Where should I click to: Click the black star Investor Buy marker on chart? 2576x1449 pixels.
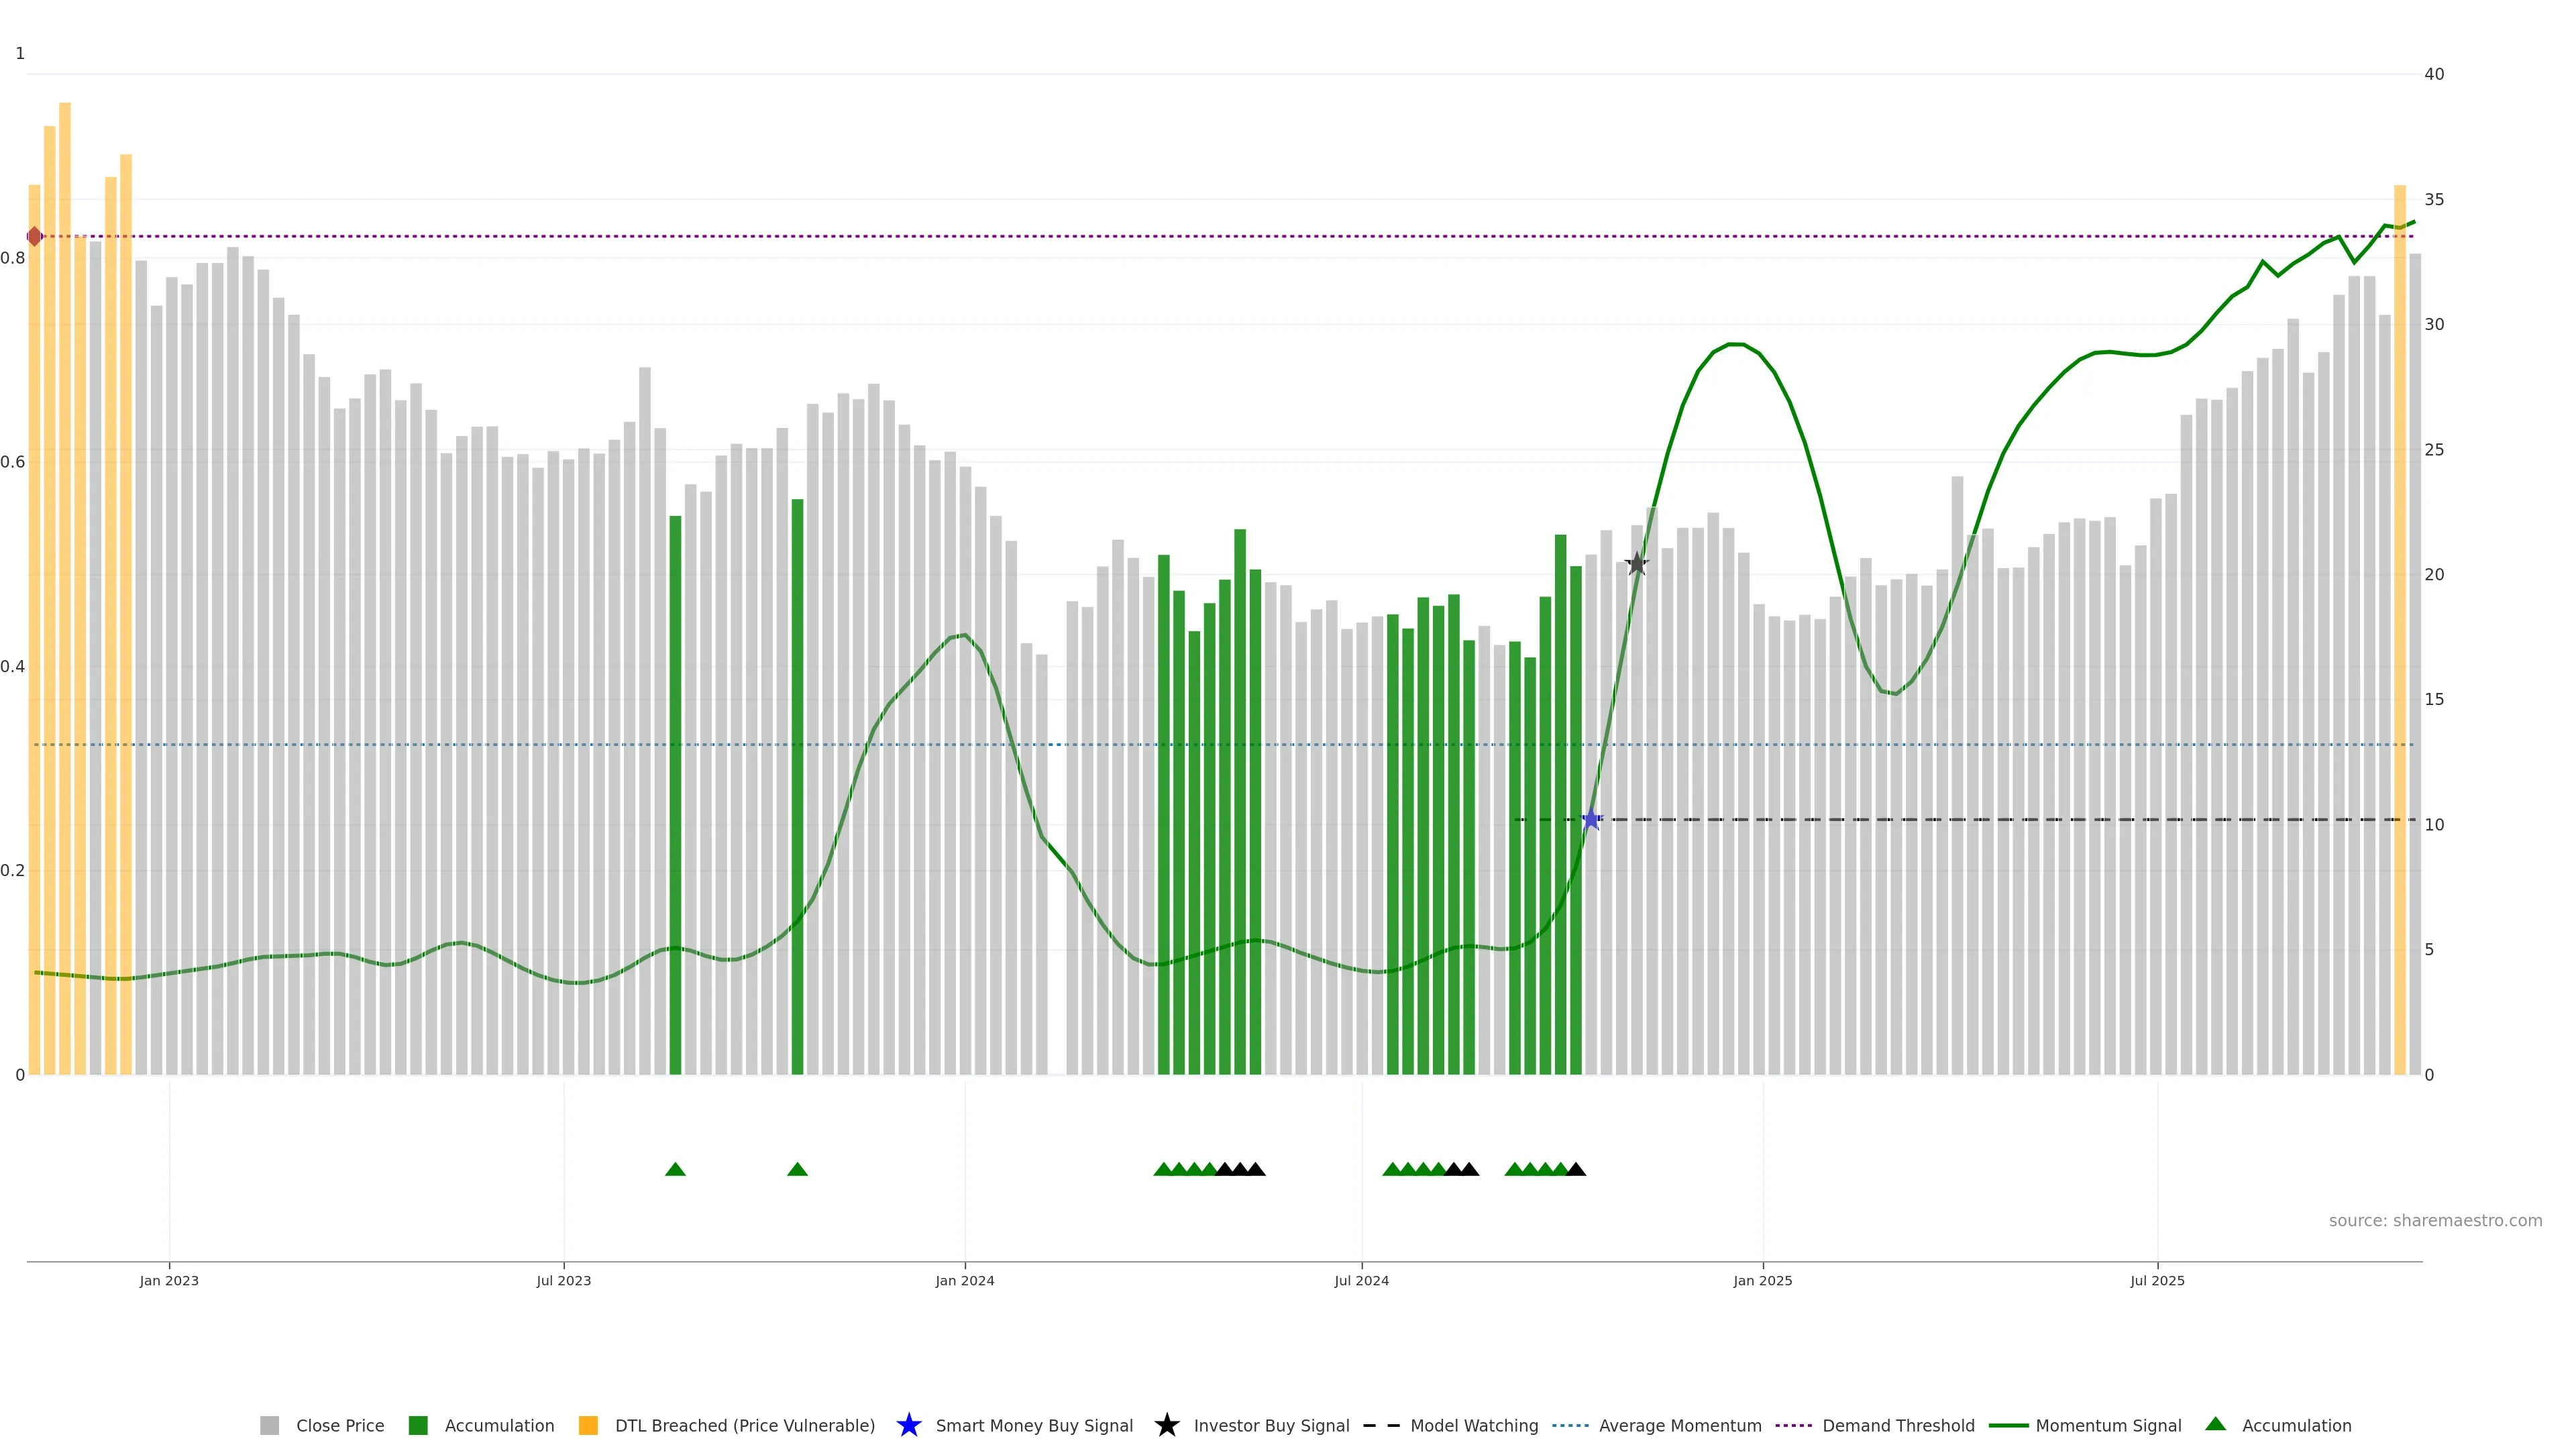pos(1636,564)
